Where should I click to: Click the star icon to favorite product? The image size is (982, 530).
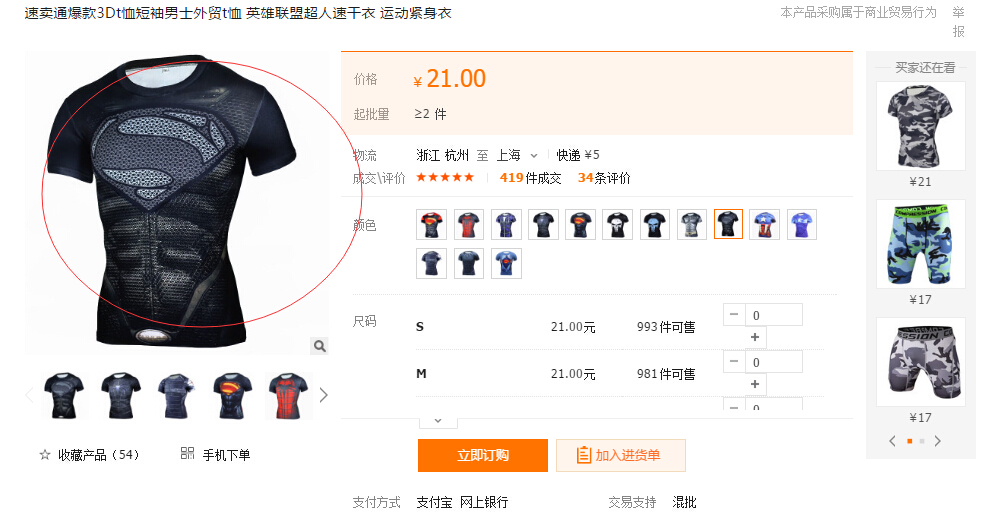pyautogui.click(x=44, y=455)
